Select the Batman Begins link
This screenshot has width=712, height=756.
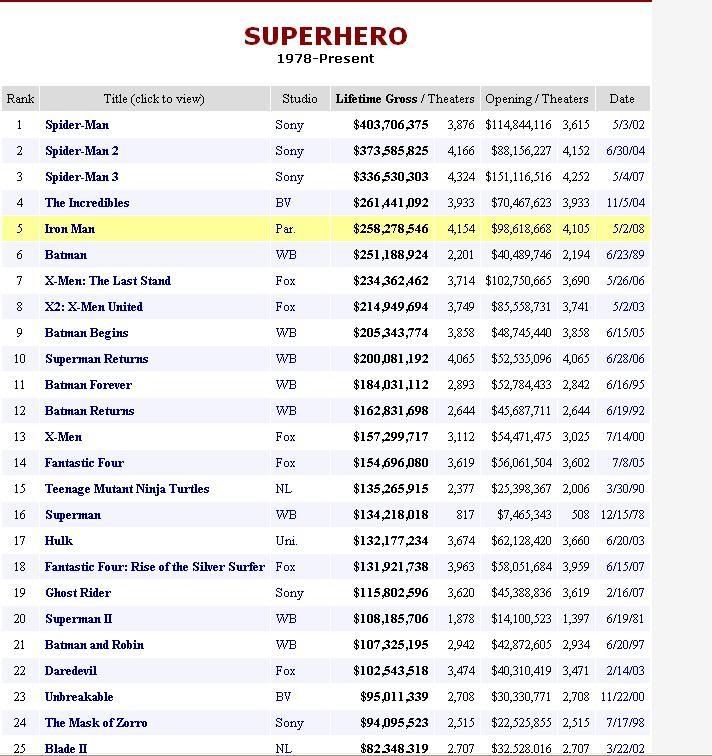(87, 333)
